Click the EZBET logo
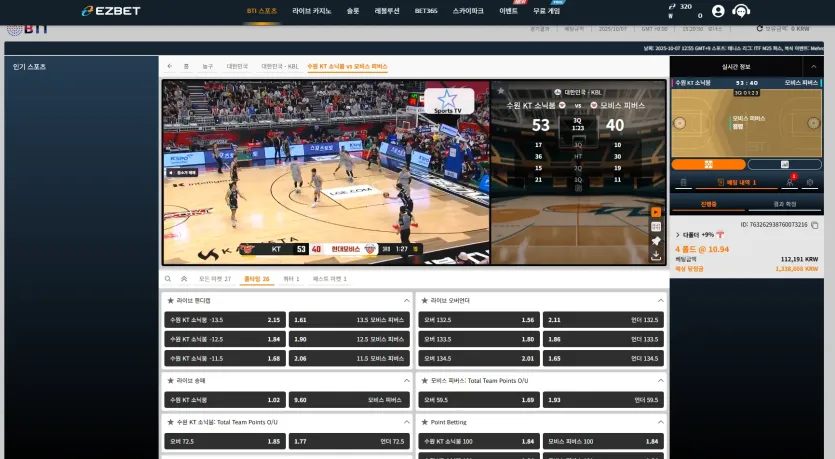The height and width of the screenshot is (459, 835). (x=111, y=11)
